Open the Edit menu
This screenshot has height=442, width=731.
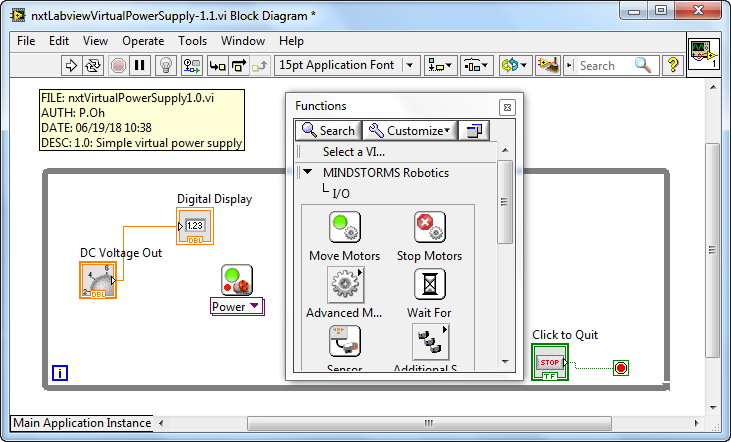[x=59, y=41]
